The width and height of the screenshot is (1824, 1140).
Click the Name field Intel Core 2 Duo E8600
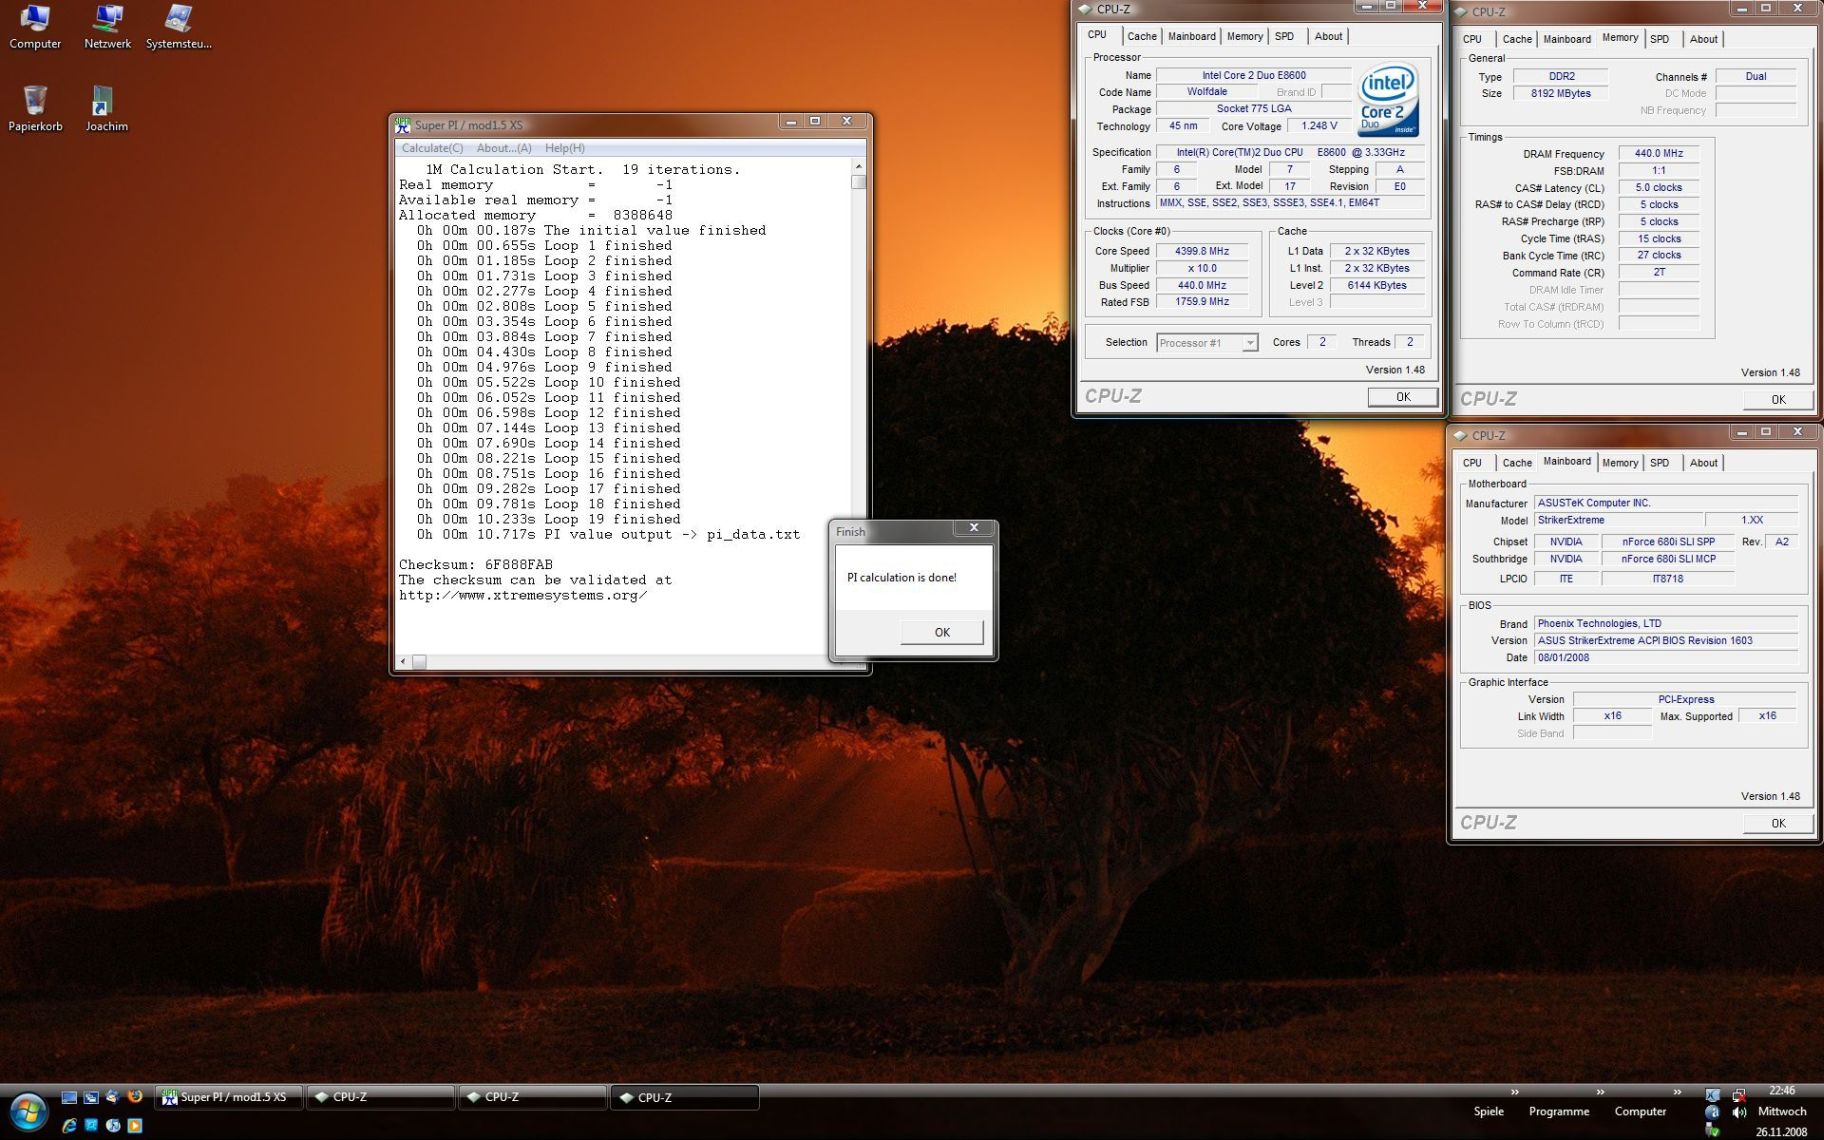click(x=1254, y=75)
